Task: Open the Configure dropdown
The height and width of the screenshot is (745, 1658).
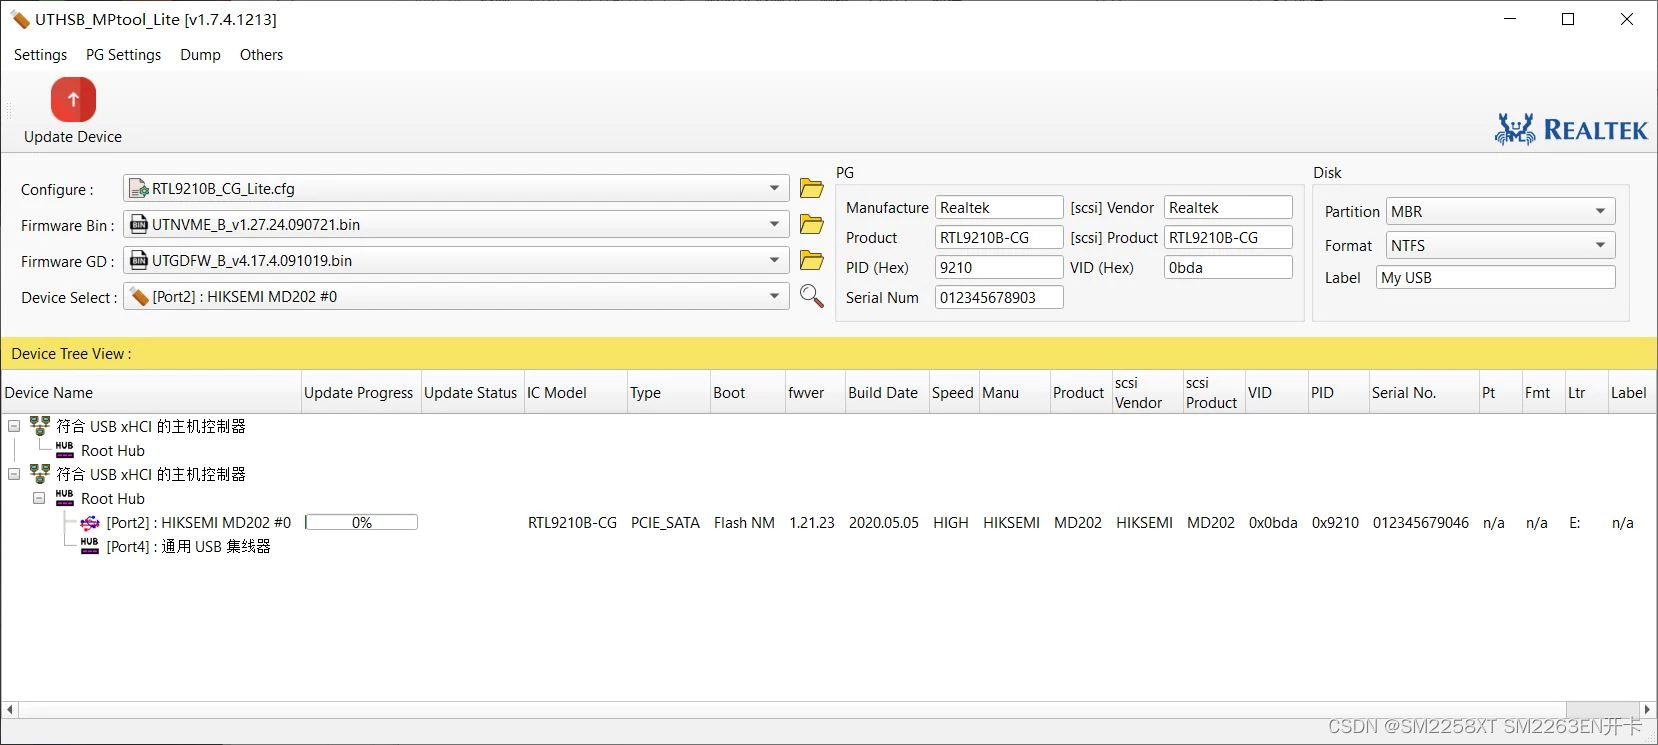Action: click(x=774, y=188)
